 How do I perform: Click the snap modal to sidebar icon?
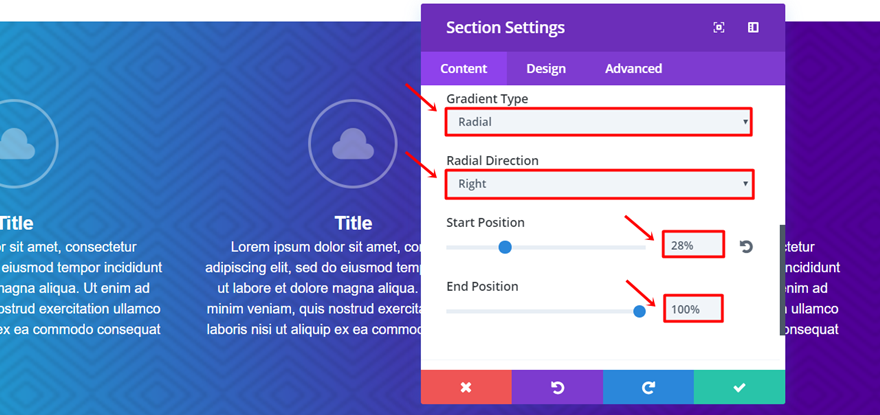pyautogui.click(x=753, y=28)
